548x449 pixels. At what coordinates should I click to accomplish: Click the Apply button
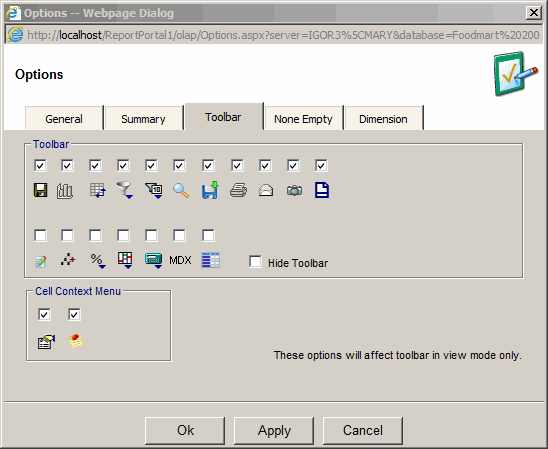[274, 430]
